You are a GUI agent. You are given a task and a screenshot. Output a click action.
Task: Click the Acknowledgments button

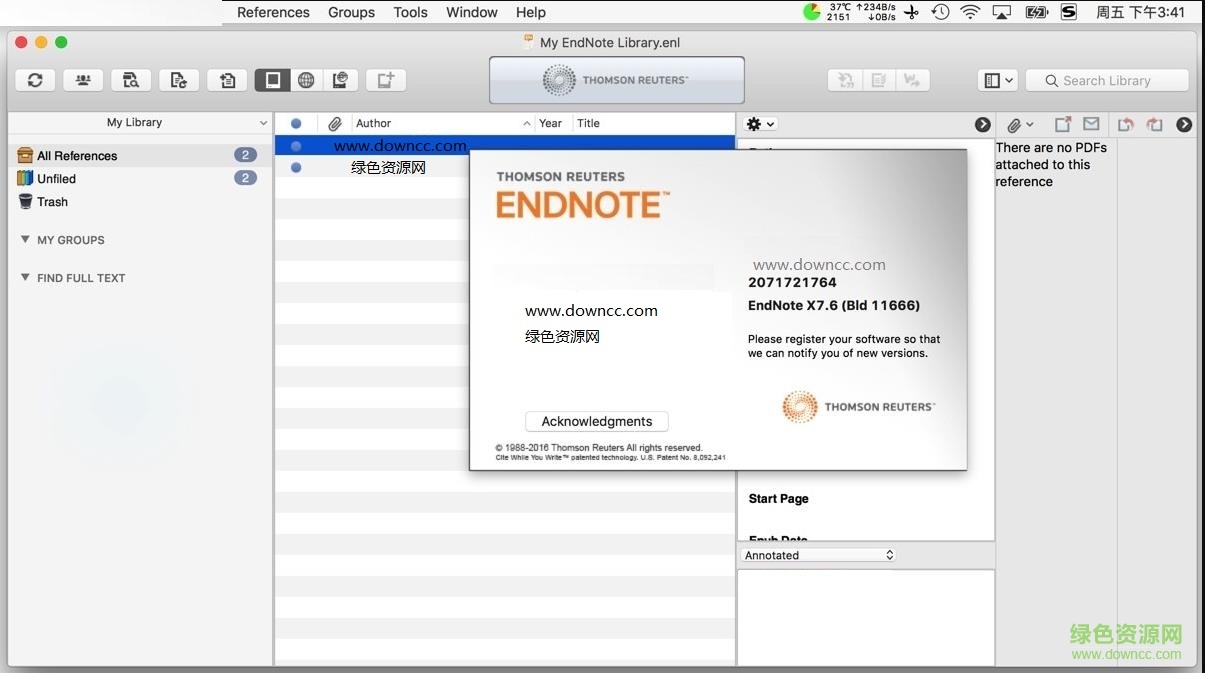click(x=596, y=421)
